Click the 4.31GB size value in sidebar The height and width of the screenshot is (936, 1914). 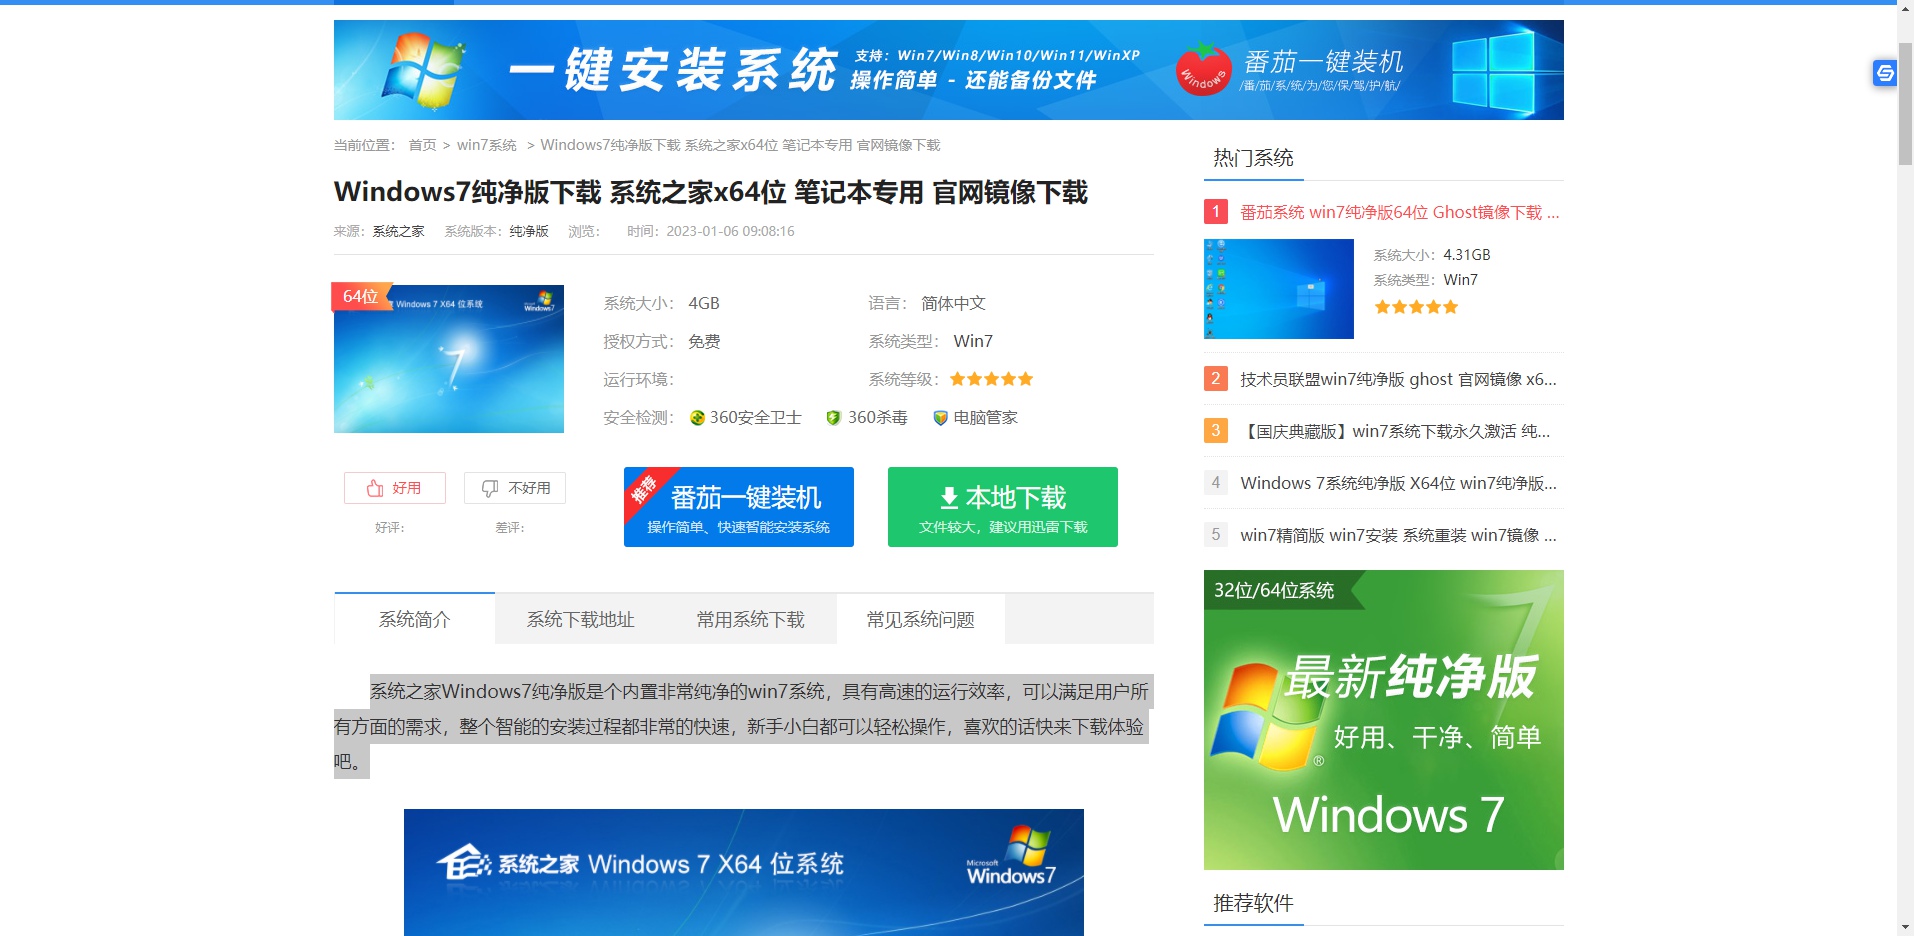tap(1467, 255)
